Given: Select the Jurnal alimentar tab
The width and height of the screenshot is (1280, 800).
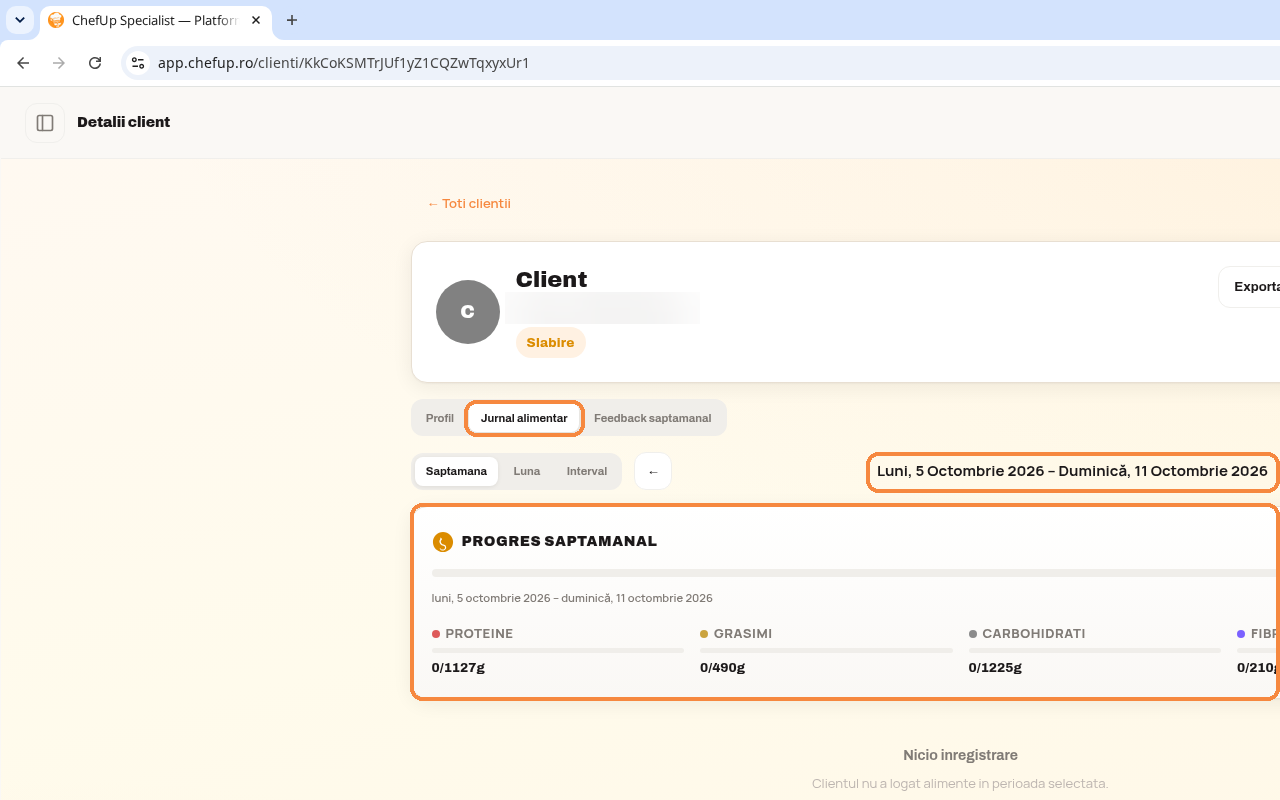Looking at the screenshot, I should coord(524,418).
